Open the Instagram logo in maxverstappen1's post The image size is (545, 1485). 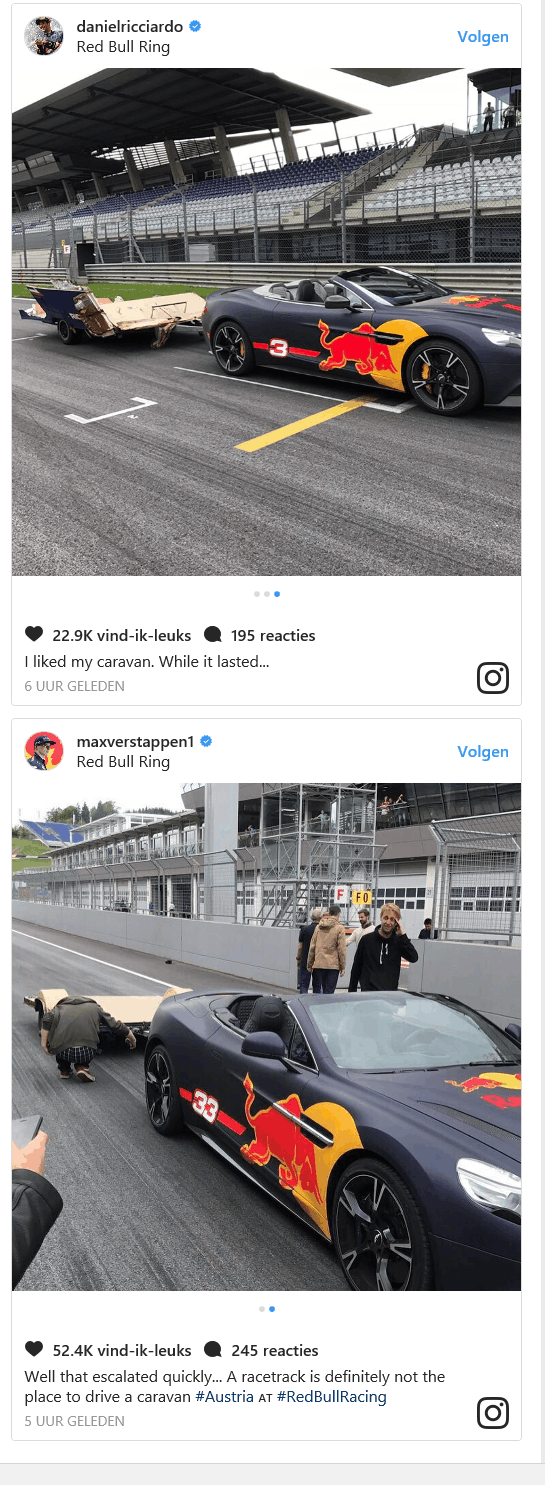493,1413
